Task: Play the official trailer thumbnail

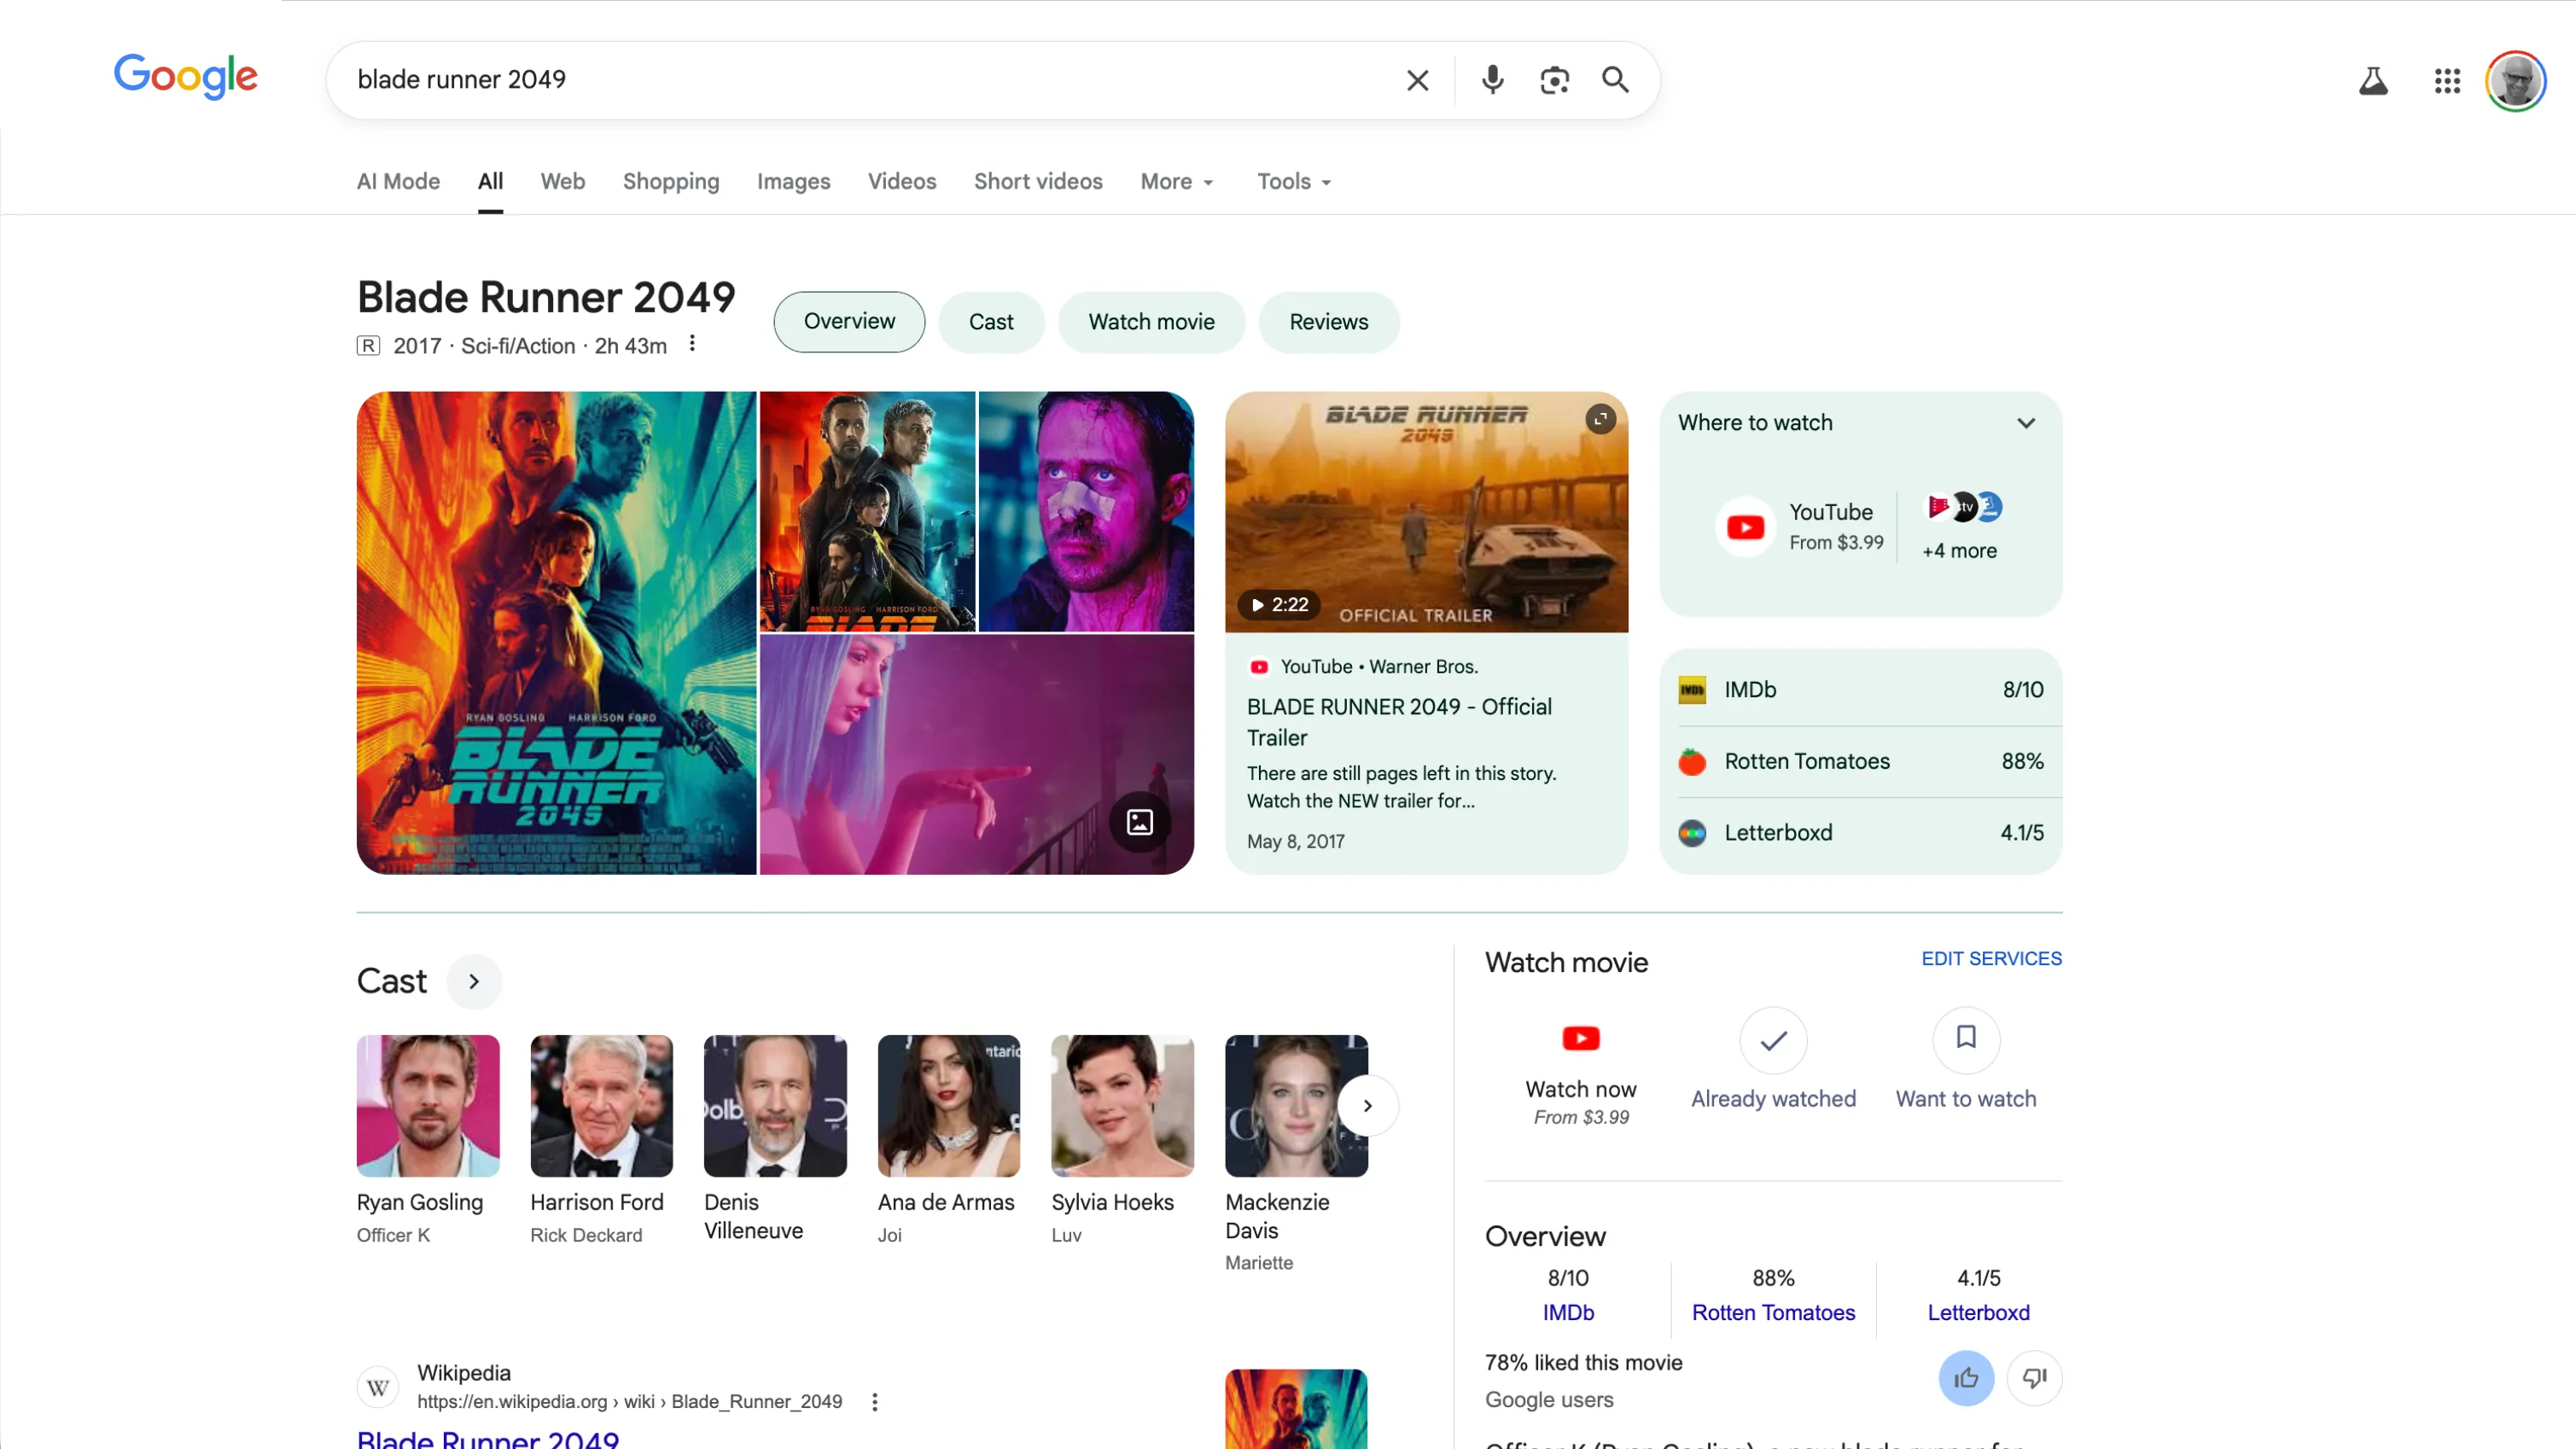Action: tap(1425, 512)
